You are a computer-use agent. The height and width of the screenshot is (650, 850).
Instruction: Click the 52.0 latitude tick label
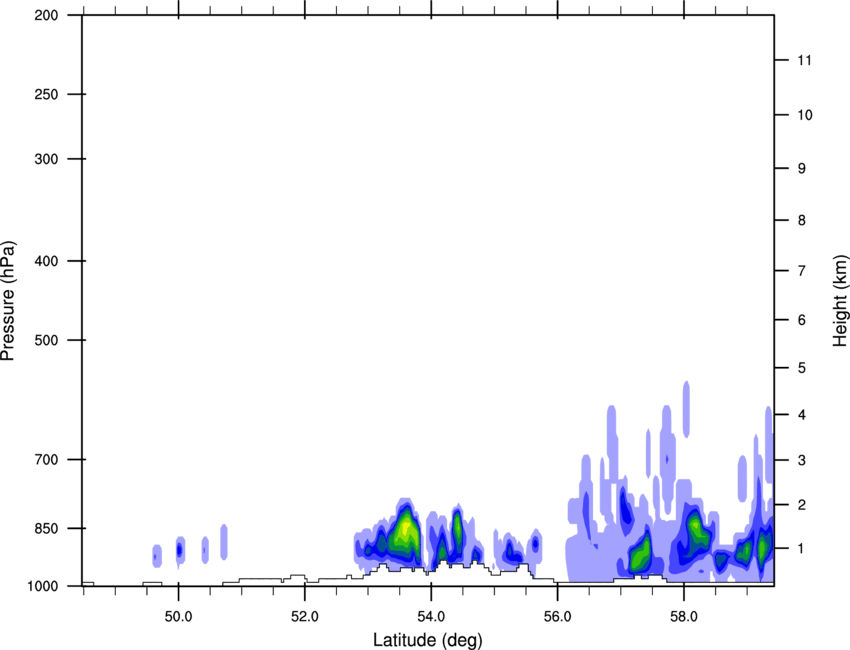point(305,617)
